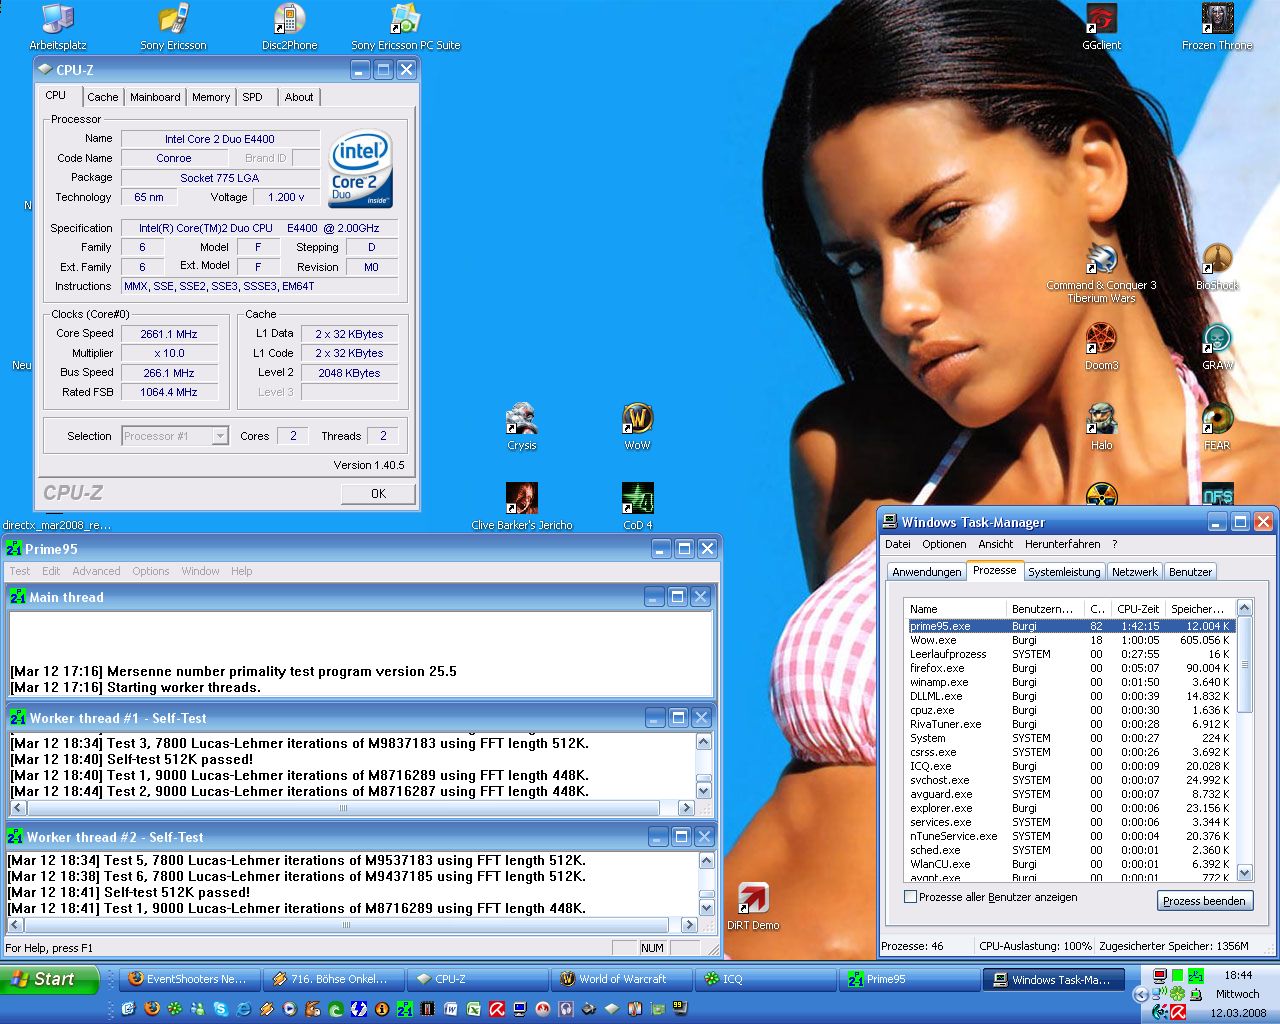Open the Optionen menu in Task-Manager
1280x1024 pixels.
pyautogui.click(x=944, y=544)
